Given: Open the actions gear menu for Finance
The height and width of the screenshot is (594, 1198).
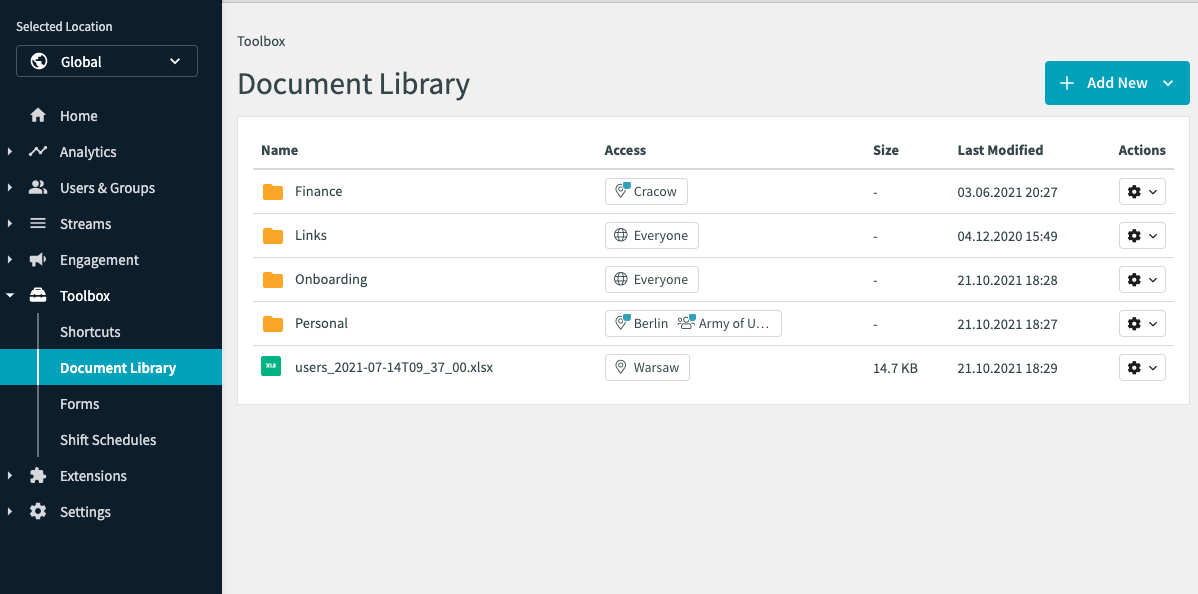Looking at the screenshot, I should click(x=1142, y=192).
